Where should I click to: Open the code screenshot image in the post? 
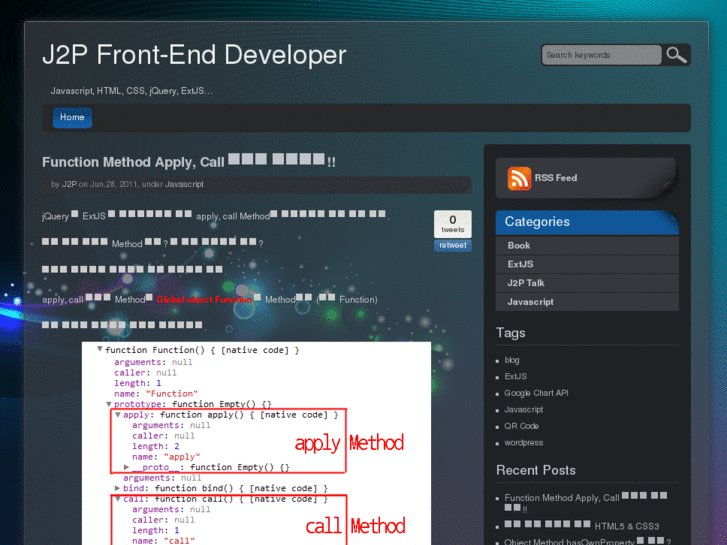click(256, 443)
